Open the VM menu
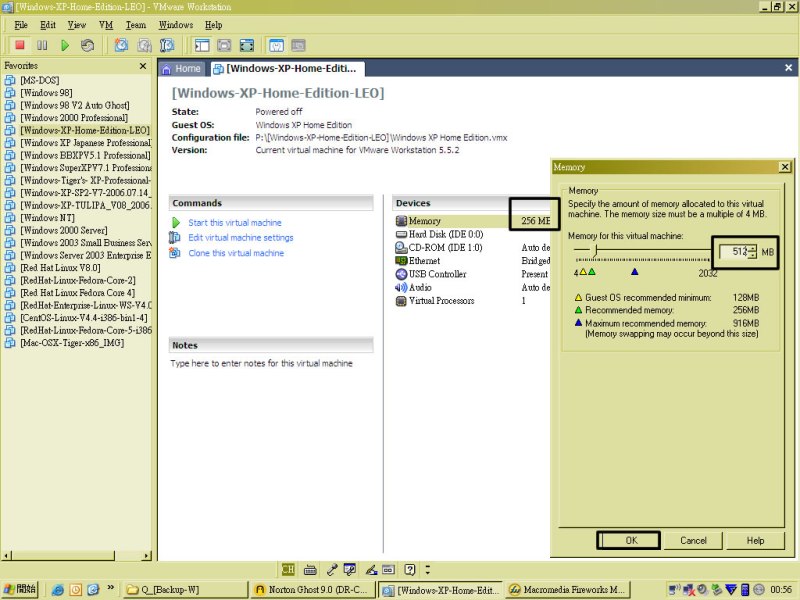The image size is (800, 600). coord(106,25)
